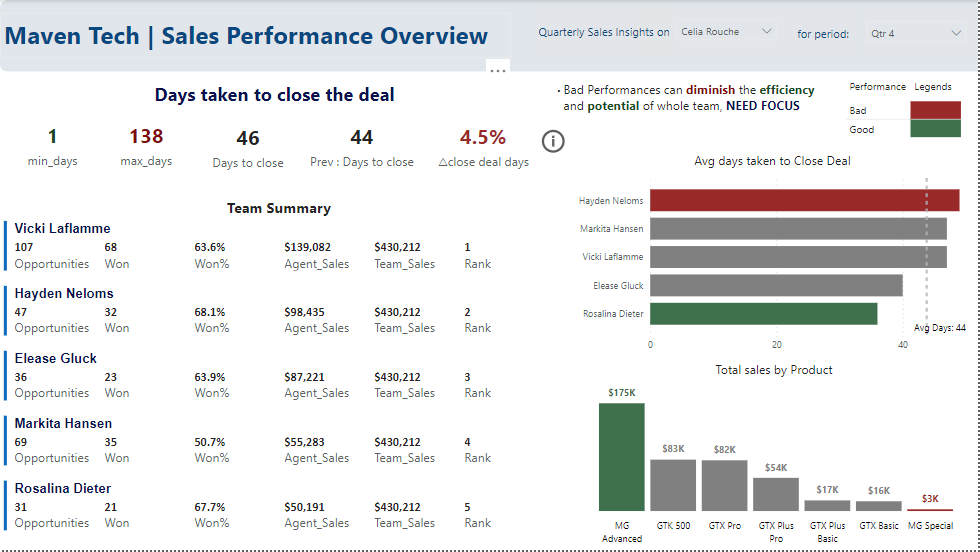Click Vicki Laflamme's 107 opportunities value
This screenshot has height=552, width=980.
coord(24,247)
